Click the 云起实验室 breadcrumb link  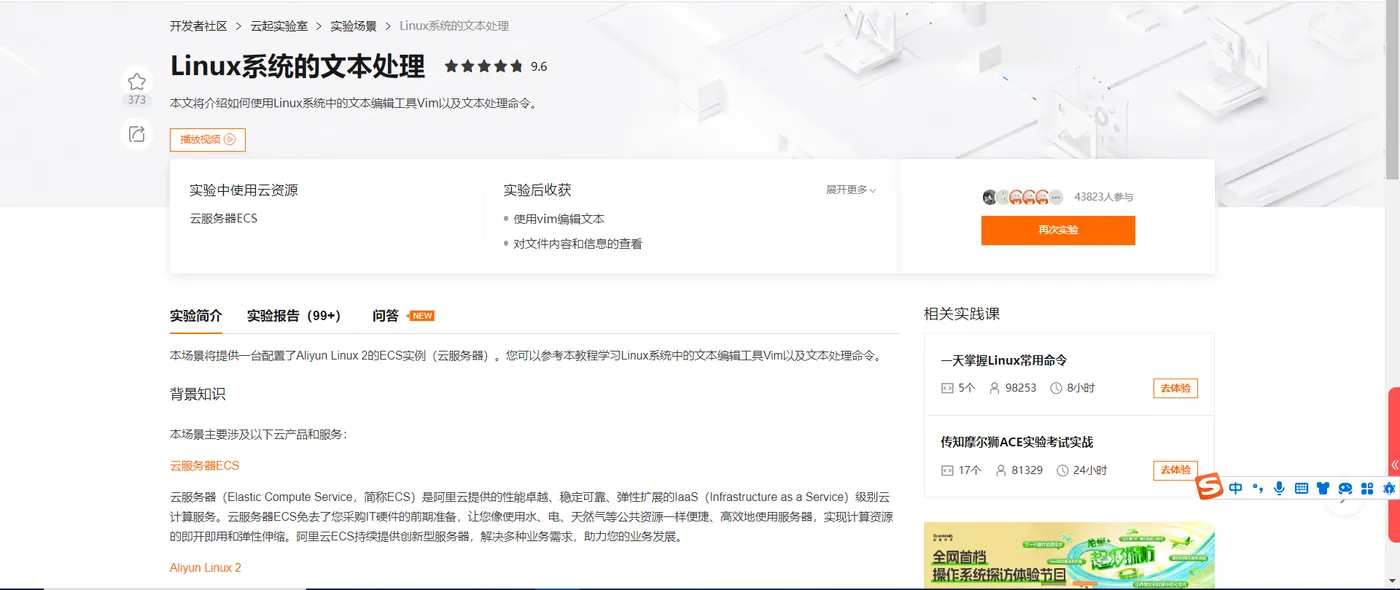pos(279,26)
